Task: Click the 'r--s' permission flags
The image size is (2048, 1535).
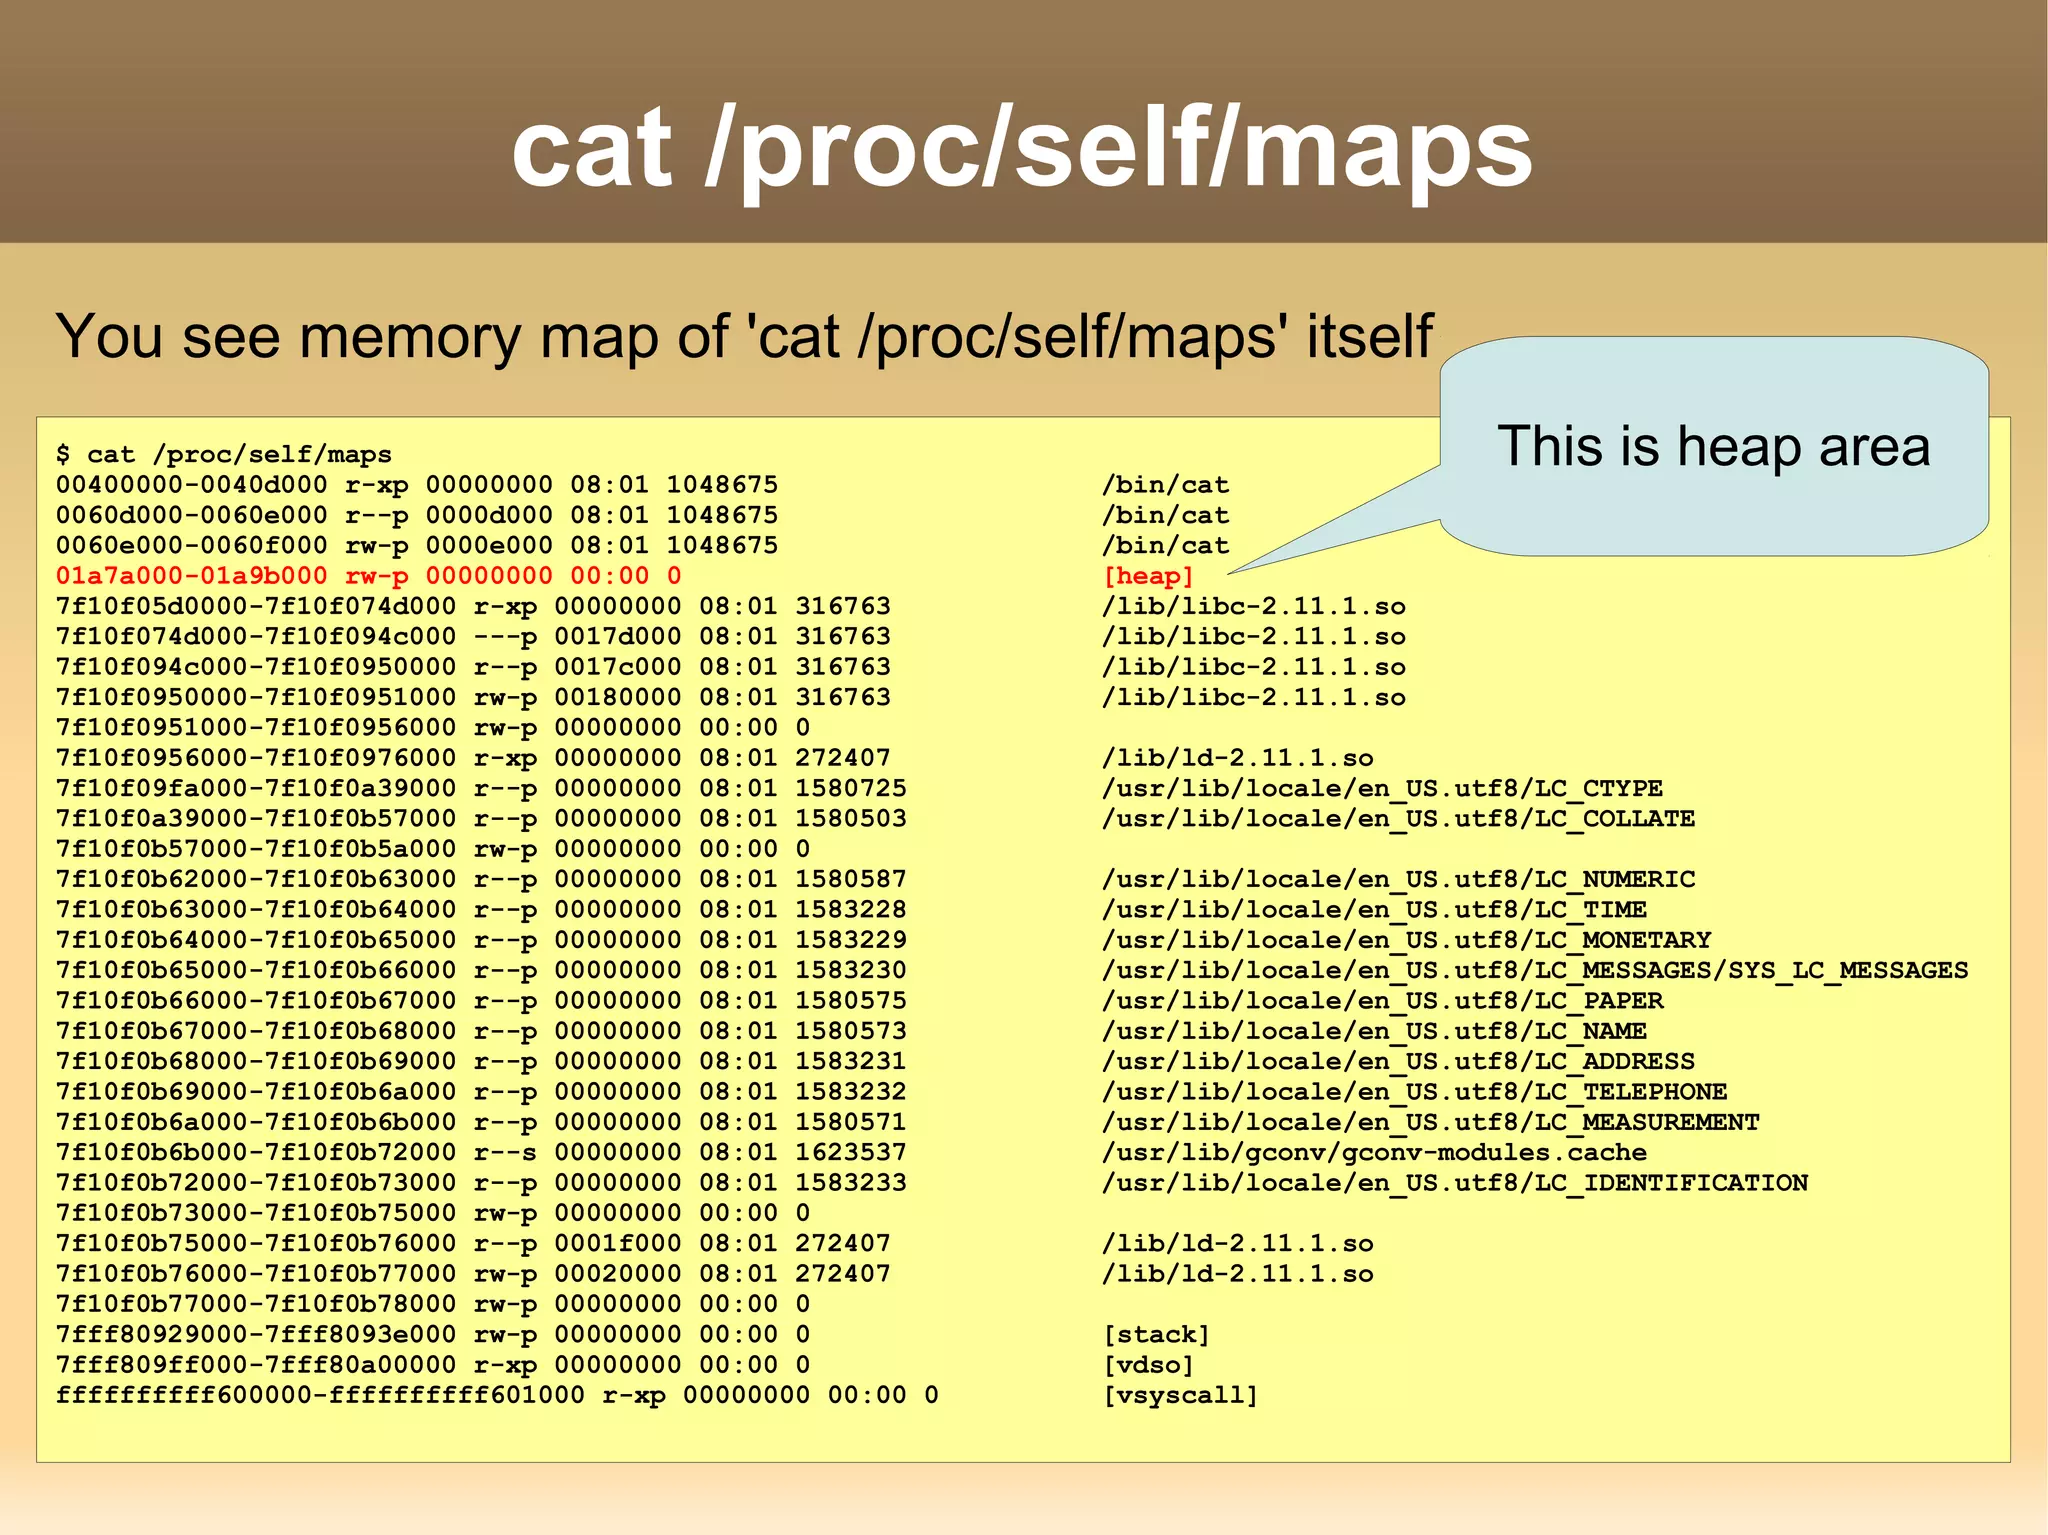Action: pos(505,1153)
